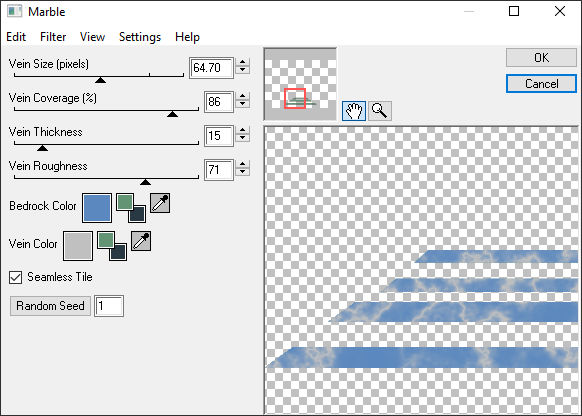Increase Vein Thickness with up arrow
The height and width of the screenshot is (416, 582).
pyautogui.click(x=242, y=131)
